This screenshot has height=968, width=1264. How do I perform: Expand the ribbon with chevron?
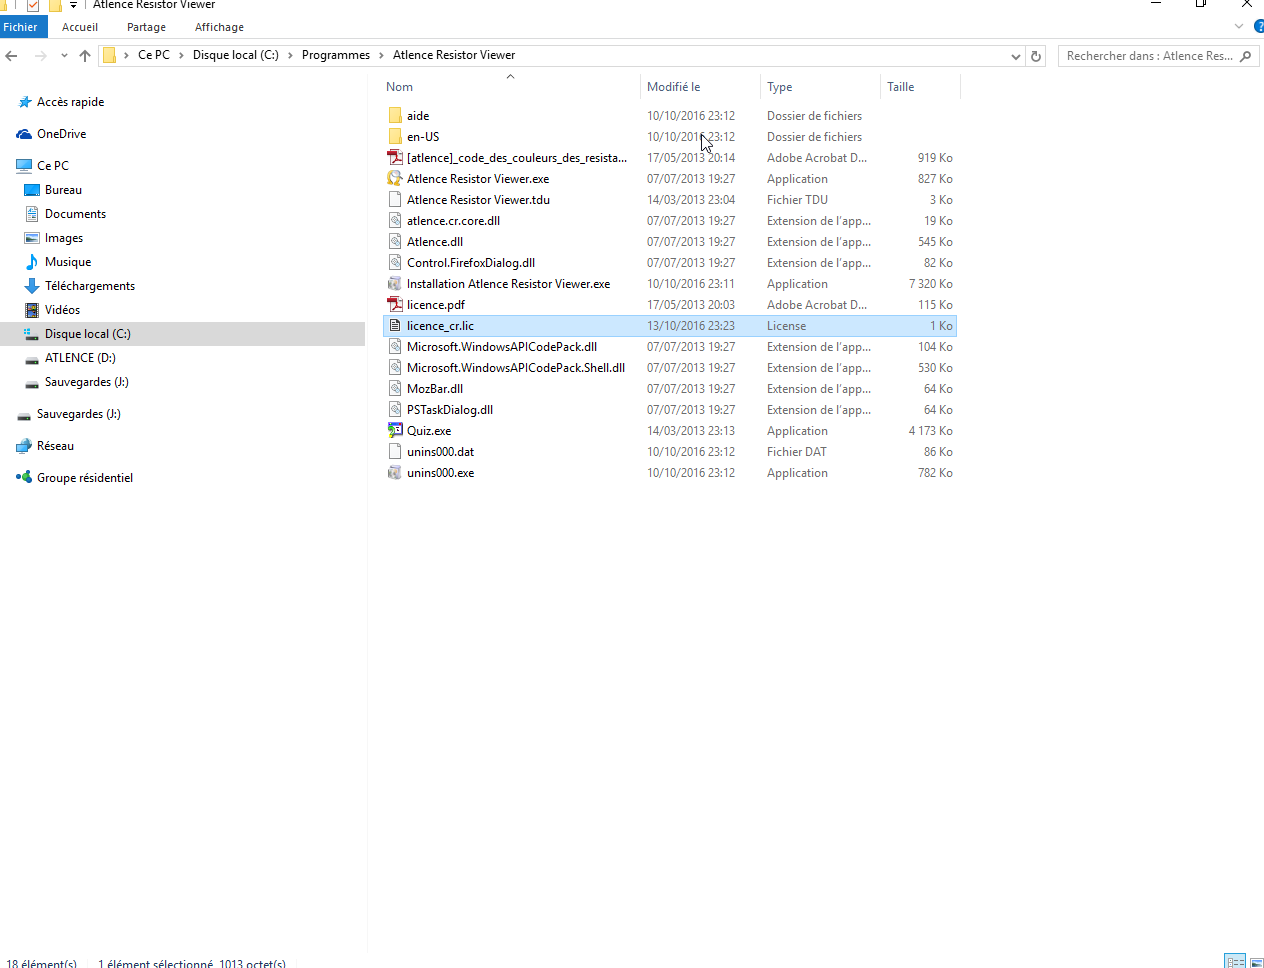point(1239,26)
